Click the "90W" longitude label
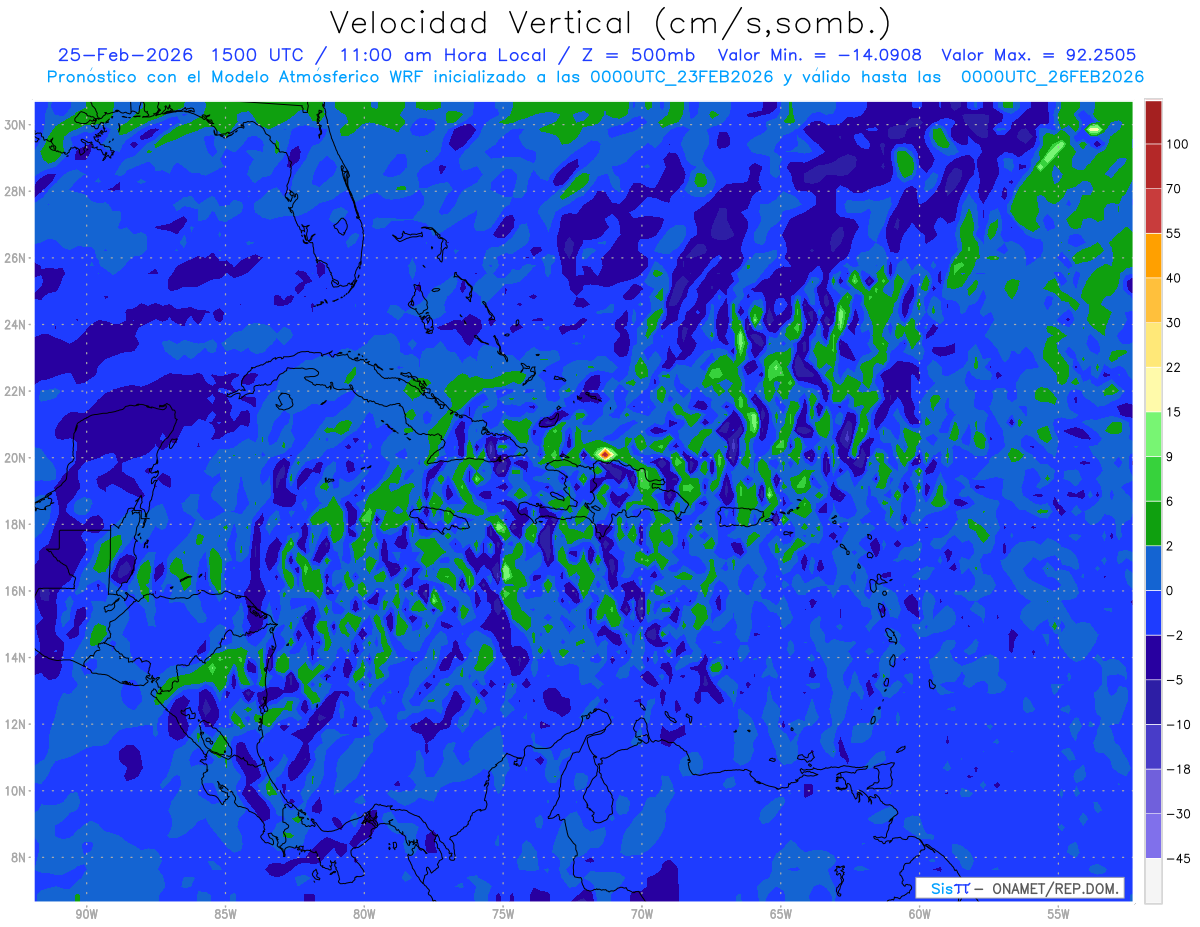Viewport: 1200px width, 927px height. (86, 914)
